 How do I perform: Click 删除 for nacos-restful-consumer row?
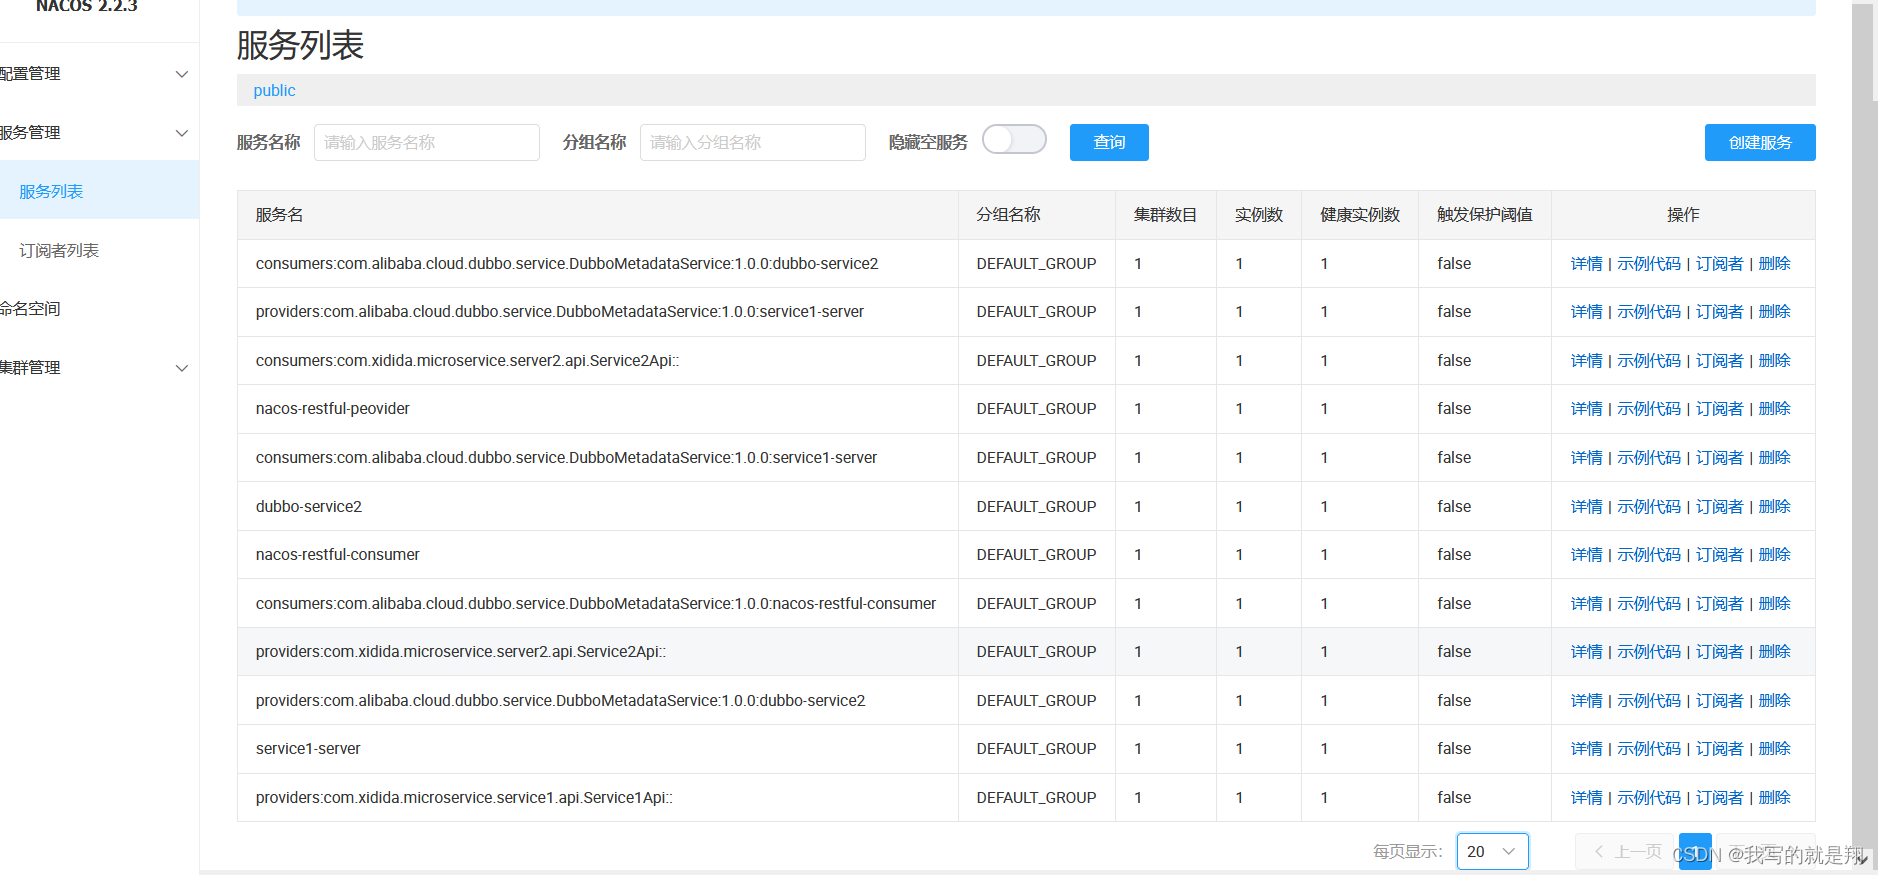(1774, 555)
